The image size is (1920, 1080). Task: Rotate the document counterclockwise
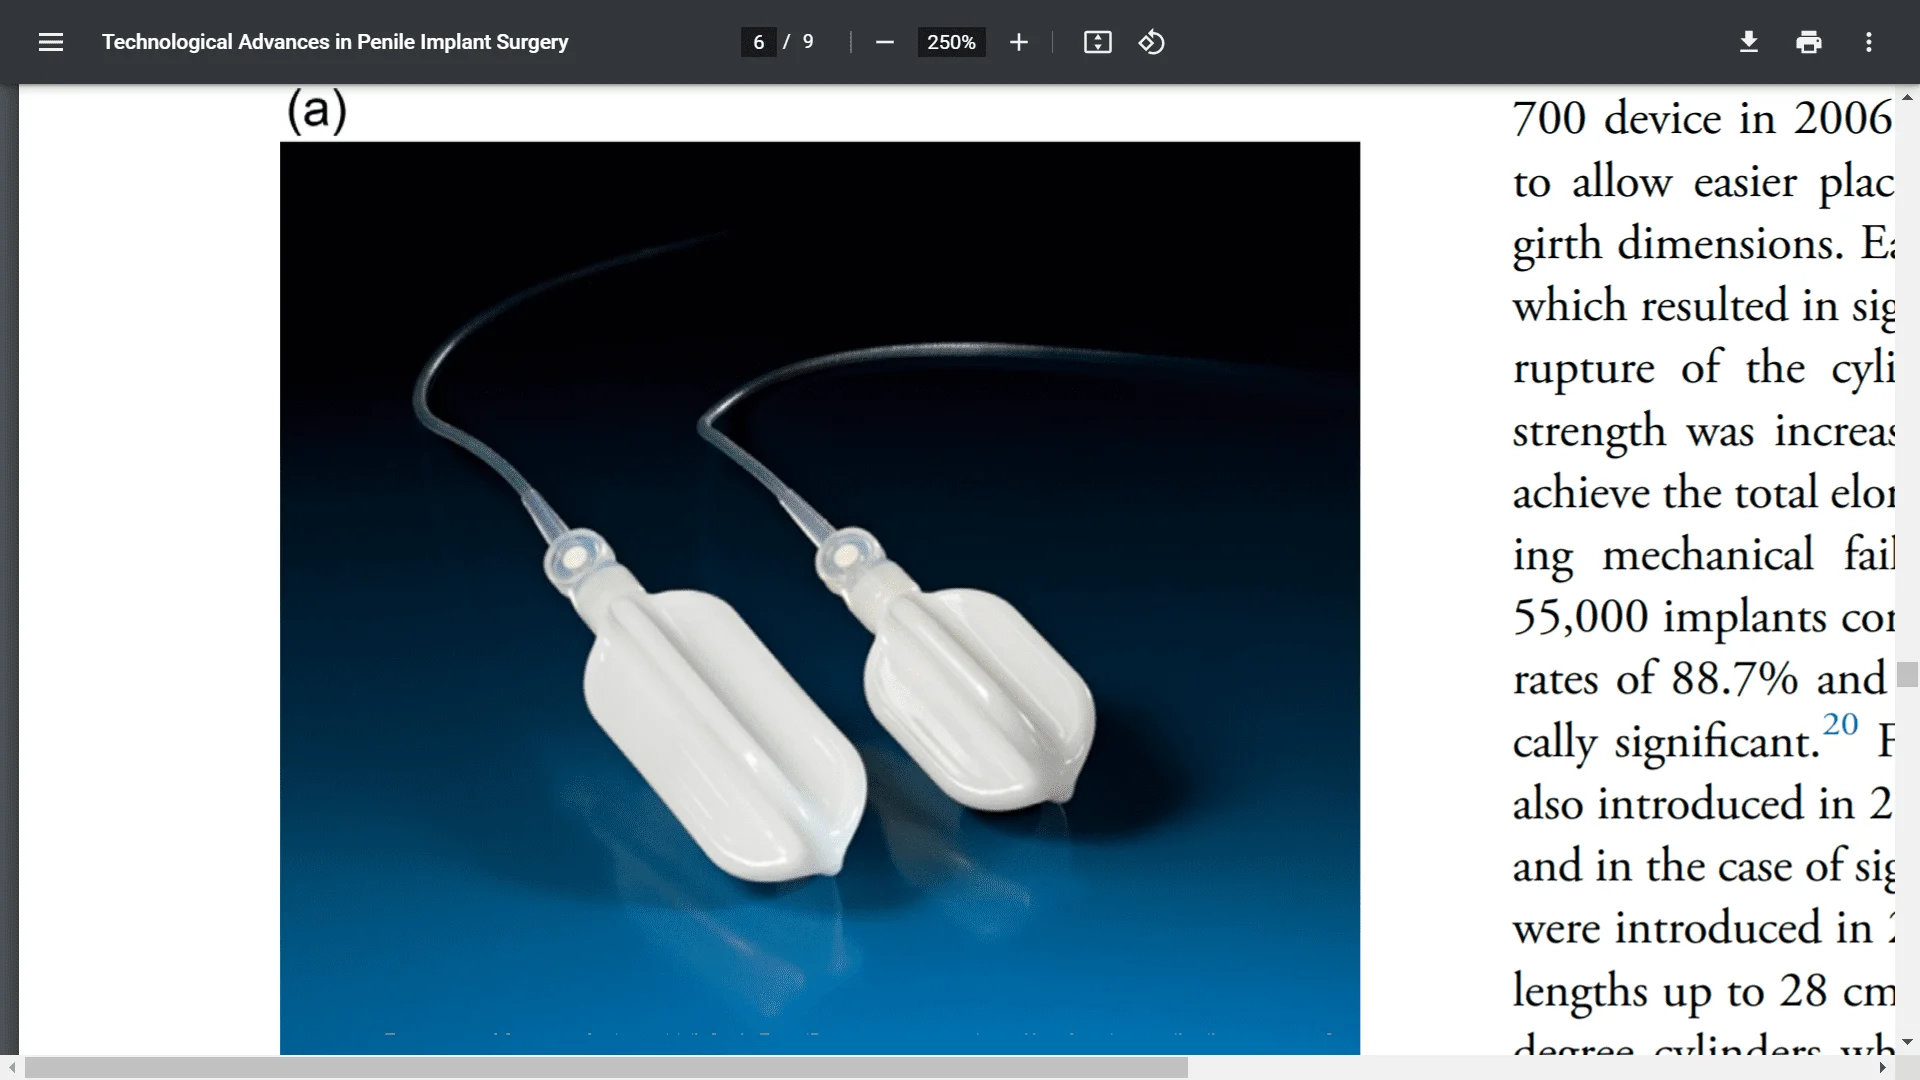pyautogui.click(x=1151, y=42)
